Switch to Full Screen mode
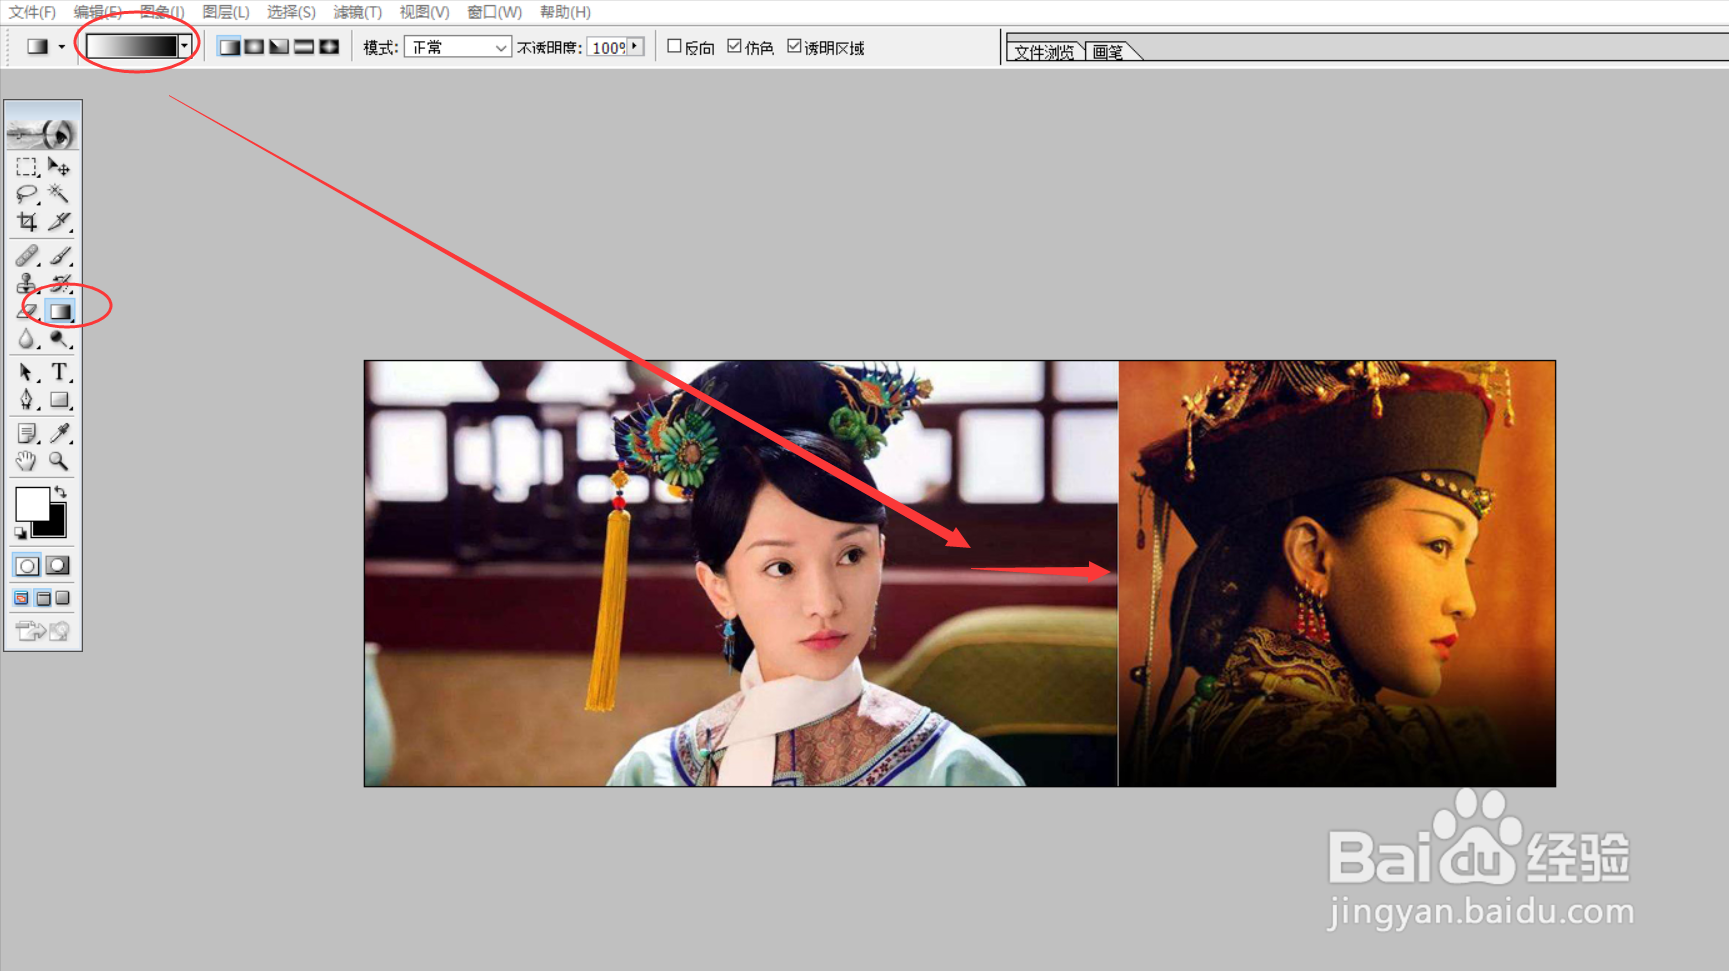This screenshot has height=971, width=1729. (x=63, y=598)
